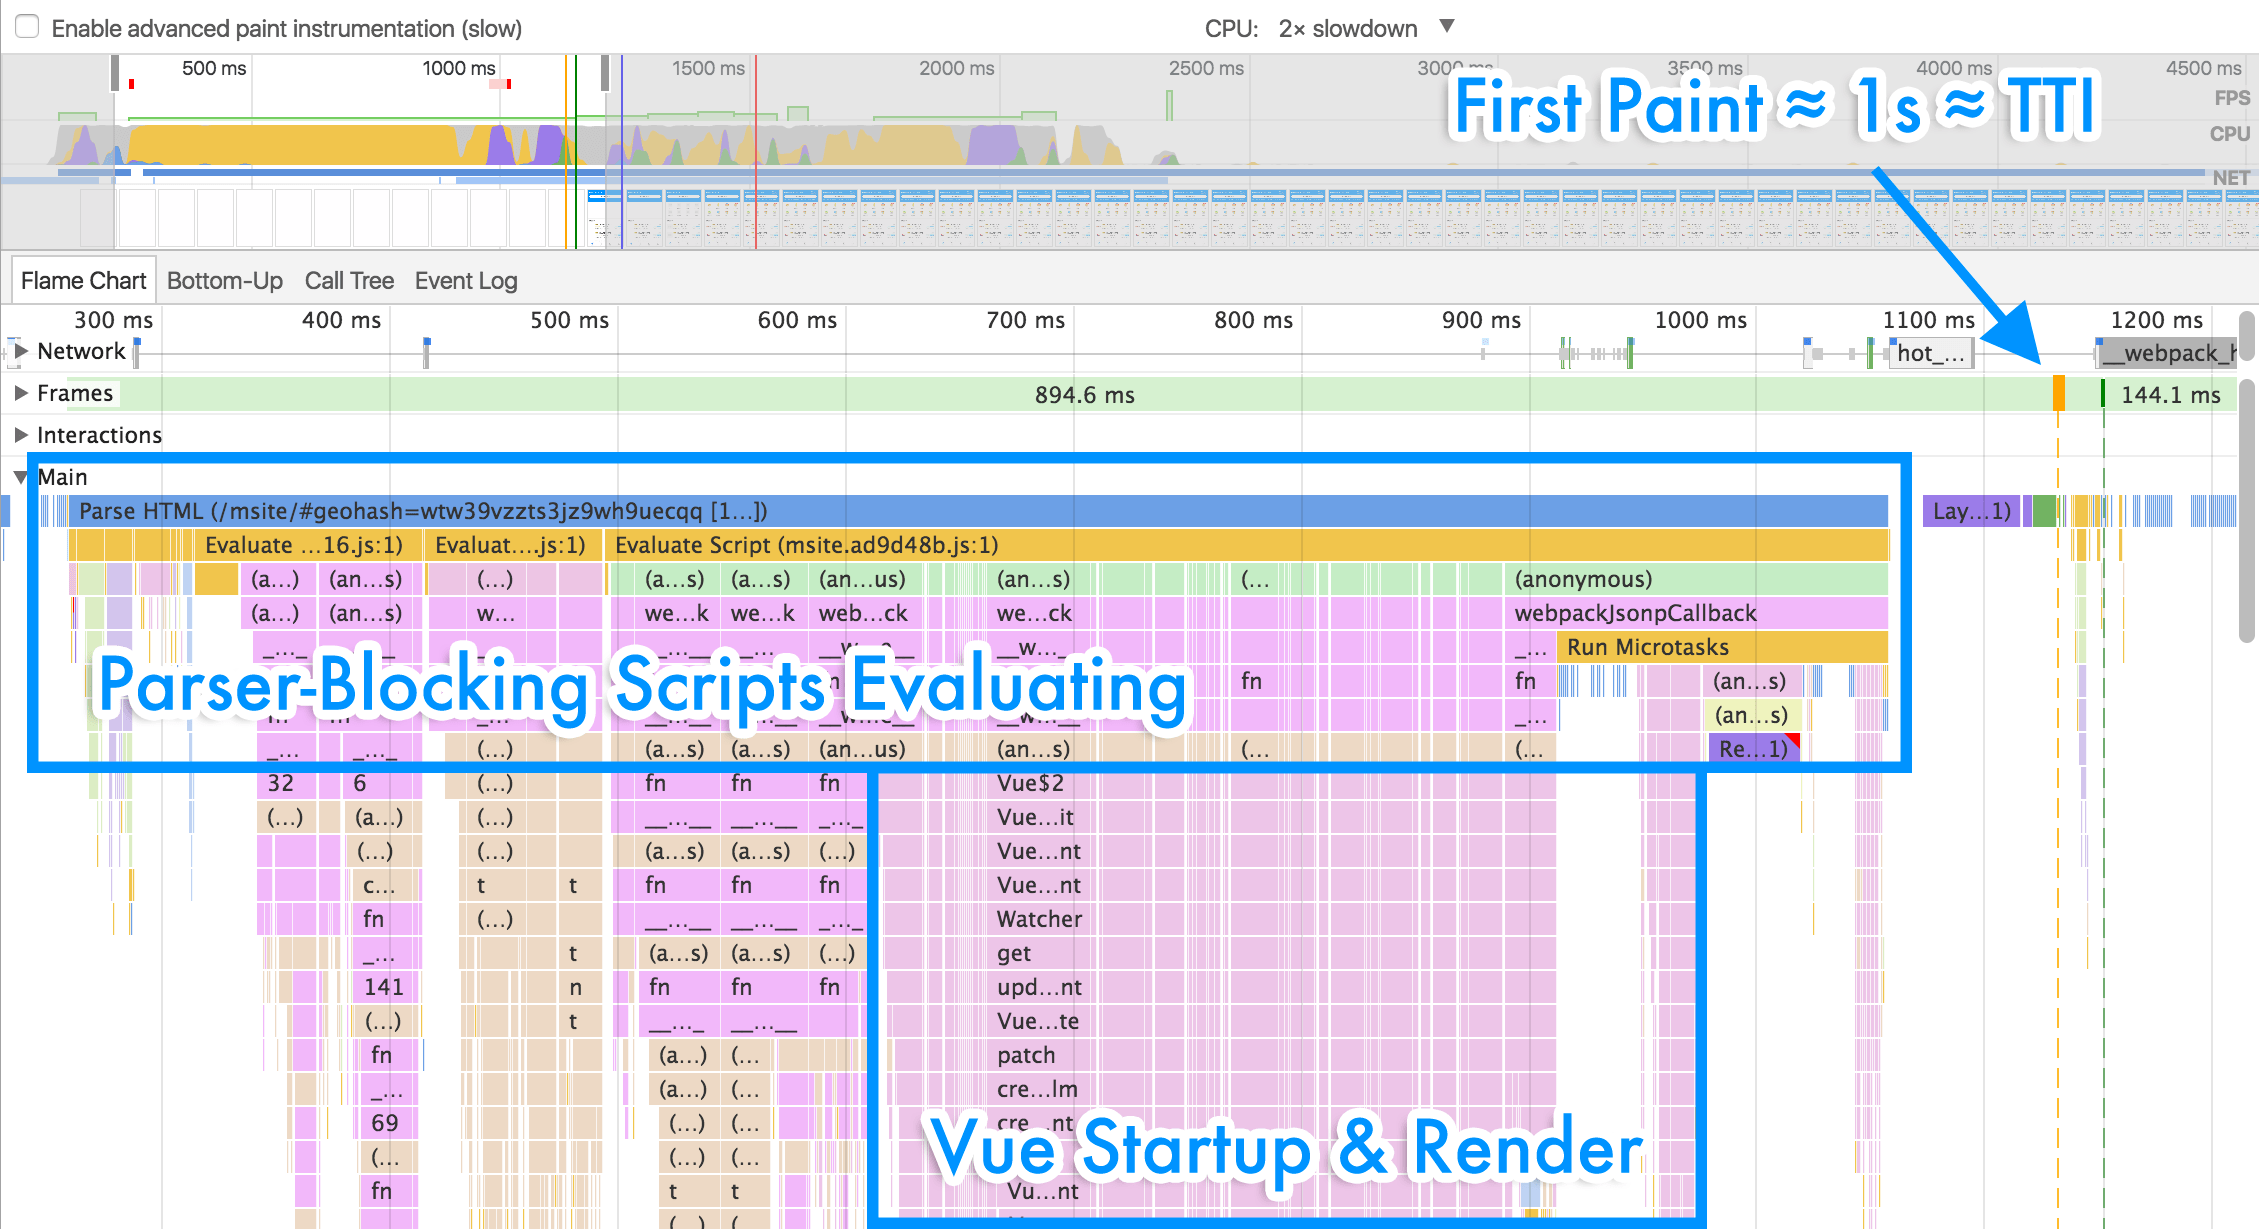Collapse the Main thread track
The height and width of the screenshot is (1229, 2259).
point(20,477)
